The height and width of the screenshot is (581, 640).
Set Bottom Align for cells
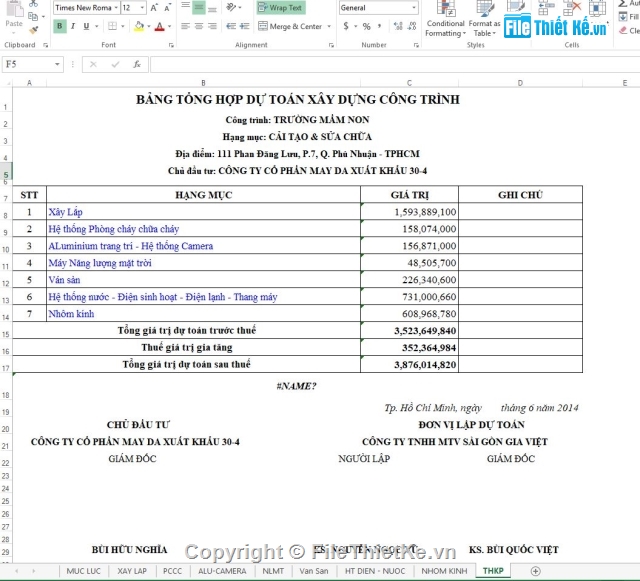tap(212, 7)
